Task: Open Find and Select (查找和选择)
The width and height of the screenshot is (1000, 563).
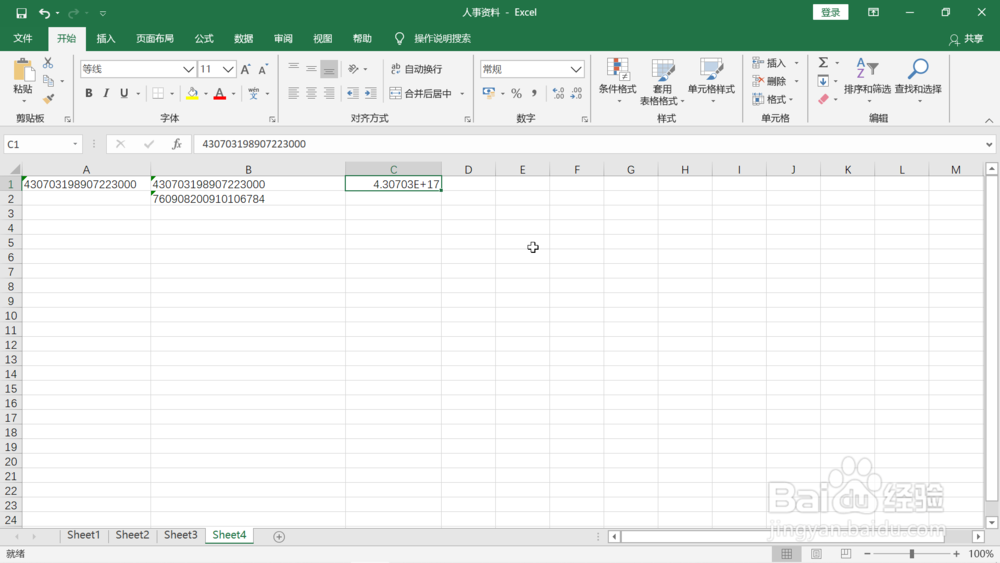Action: point(918,82)
